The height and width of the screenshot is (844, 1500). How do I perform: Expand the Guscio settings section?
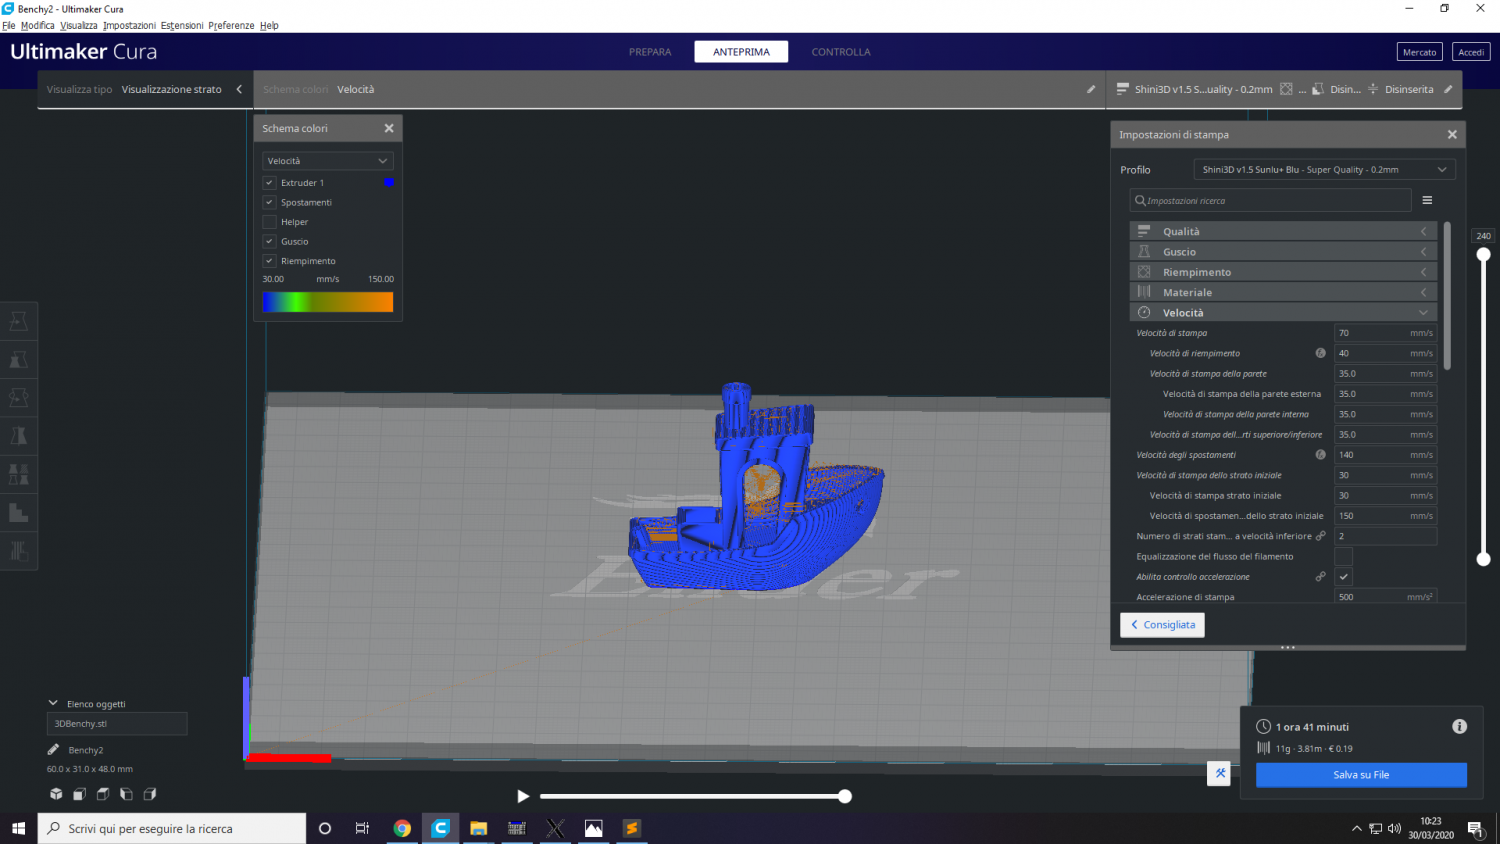point(1283,251)
